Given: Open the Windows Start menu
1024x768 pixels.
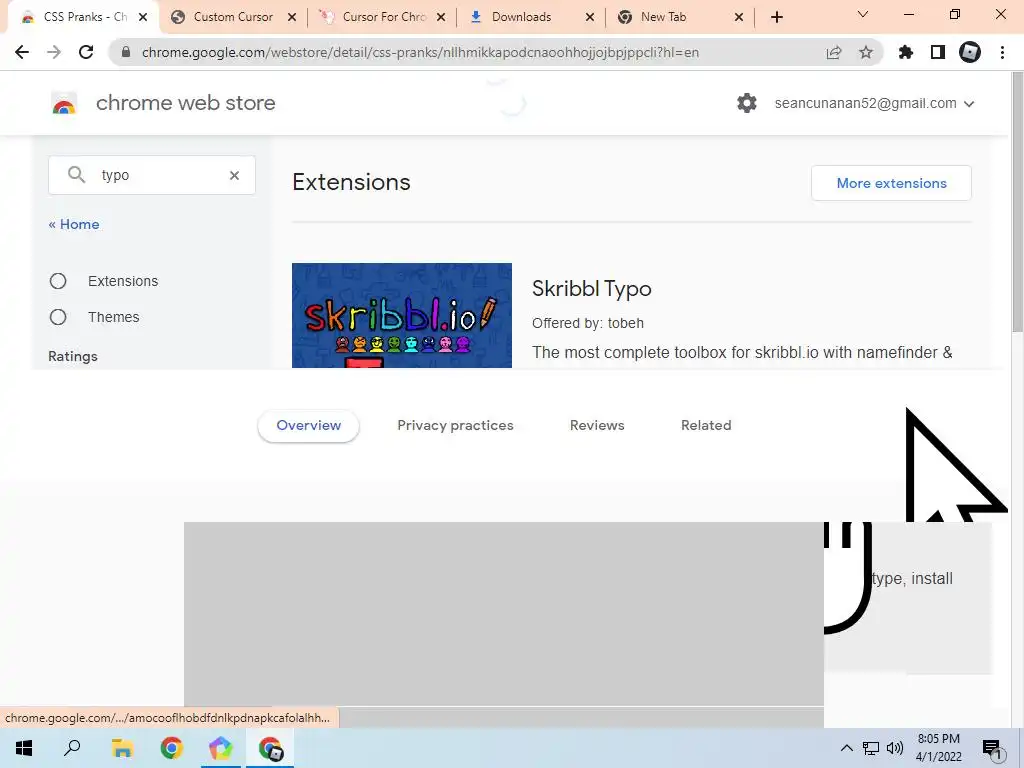Looking at the screenshot, I should pos(24,748).
